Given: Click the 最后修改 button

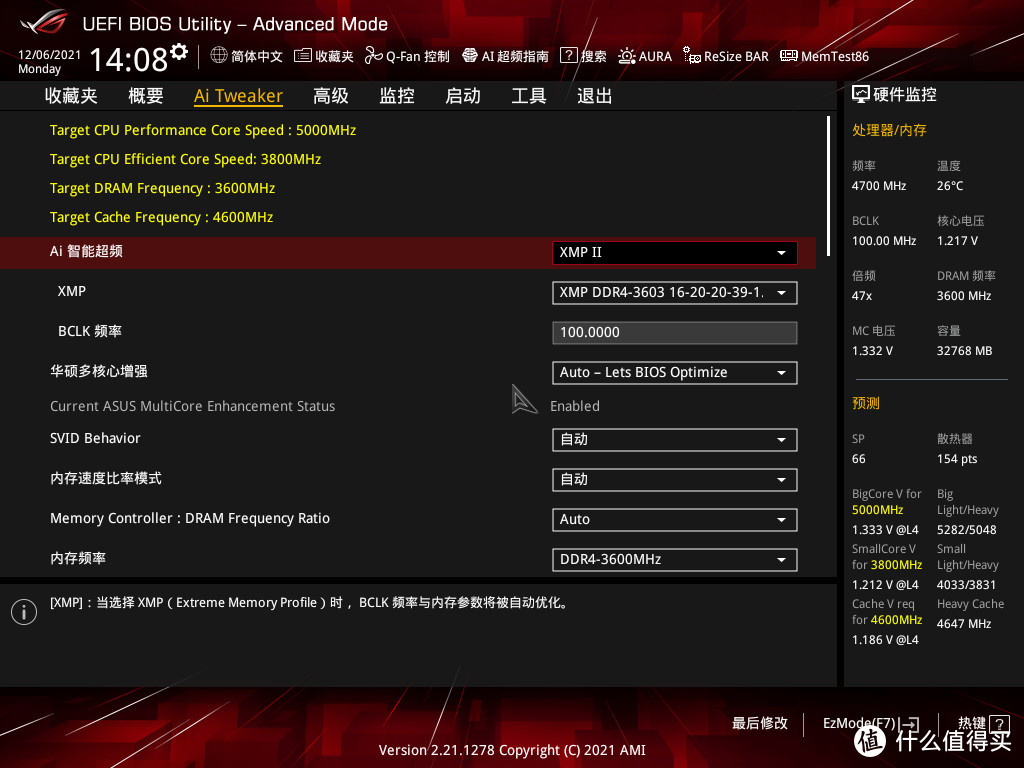Looking at the screenshot, I should pos(760,723).
